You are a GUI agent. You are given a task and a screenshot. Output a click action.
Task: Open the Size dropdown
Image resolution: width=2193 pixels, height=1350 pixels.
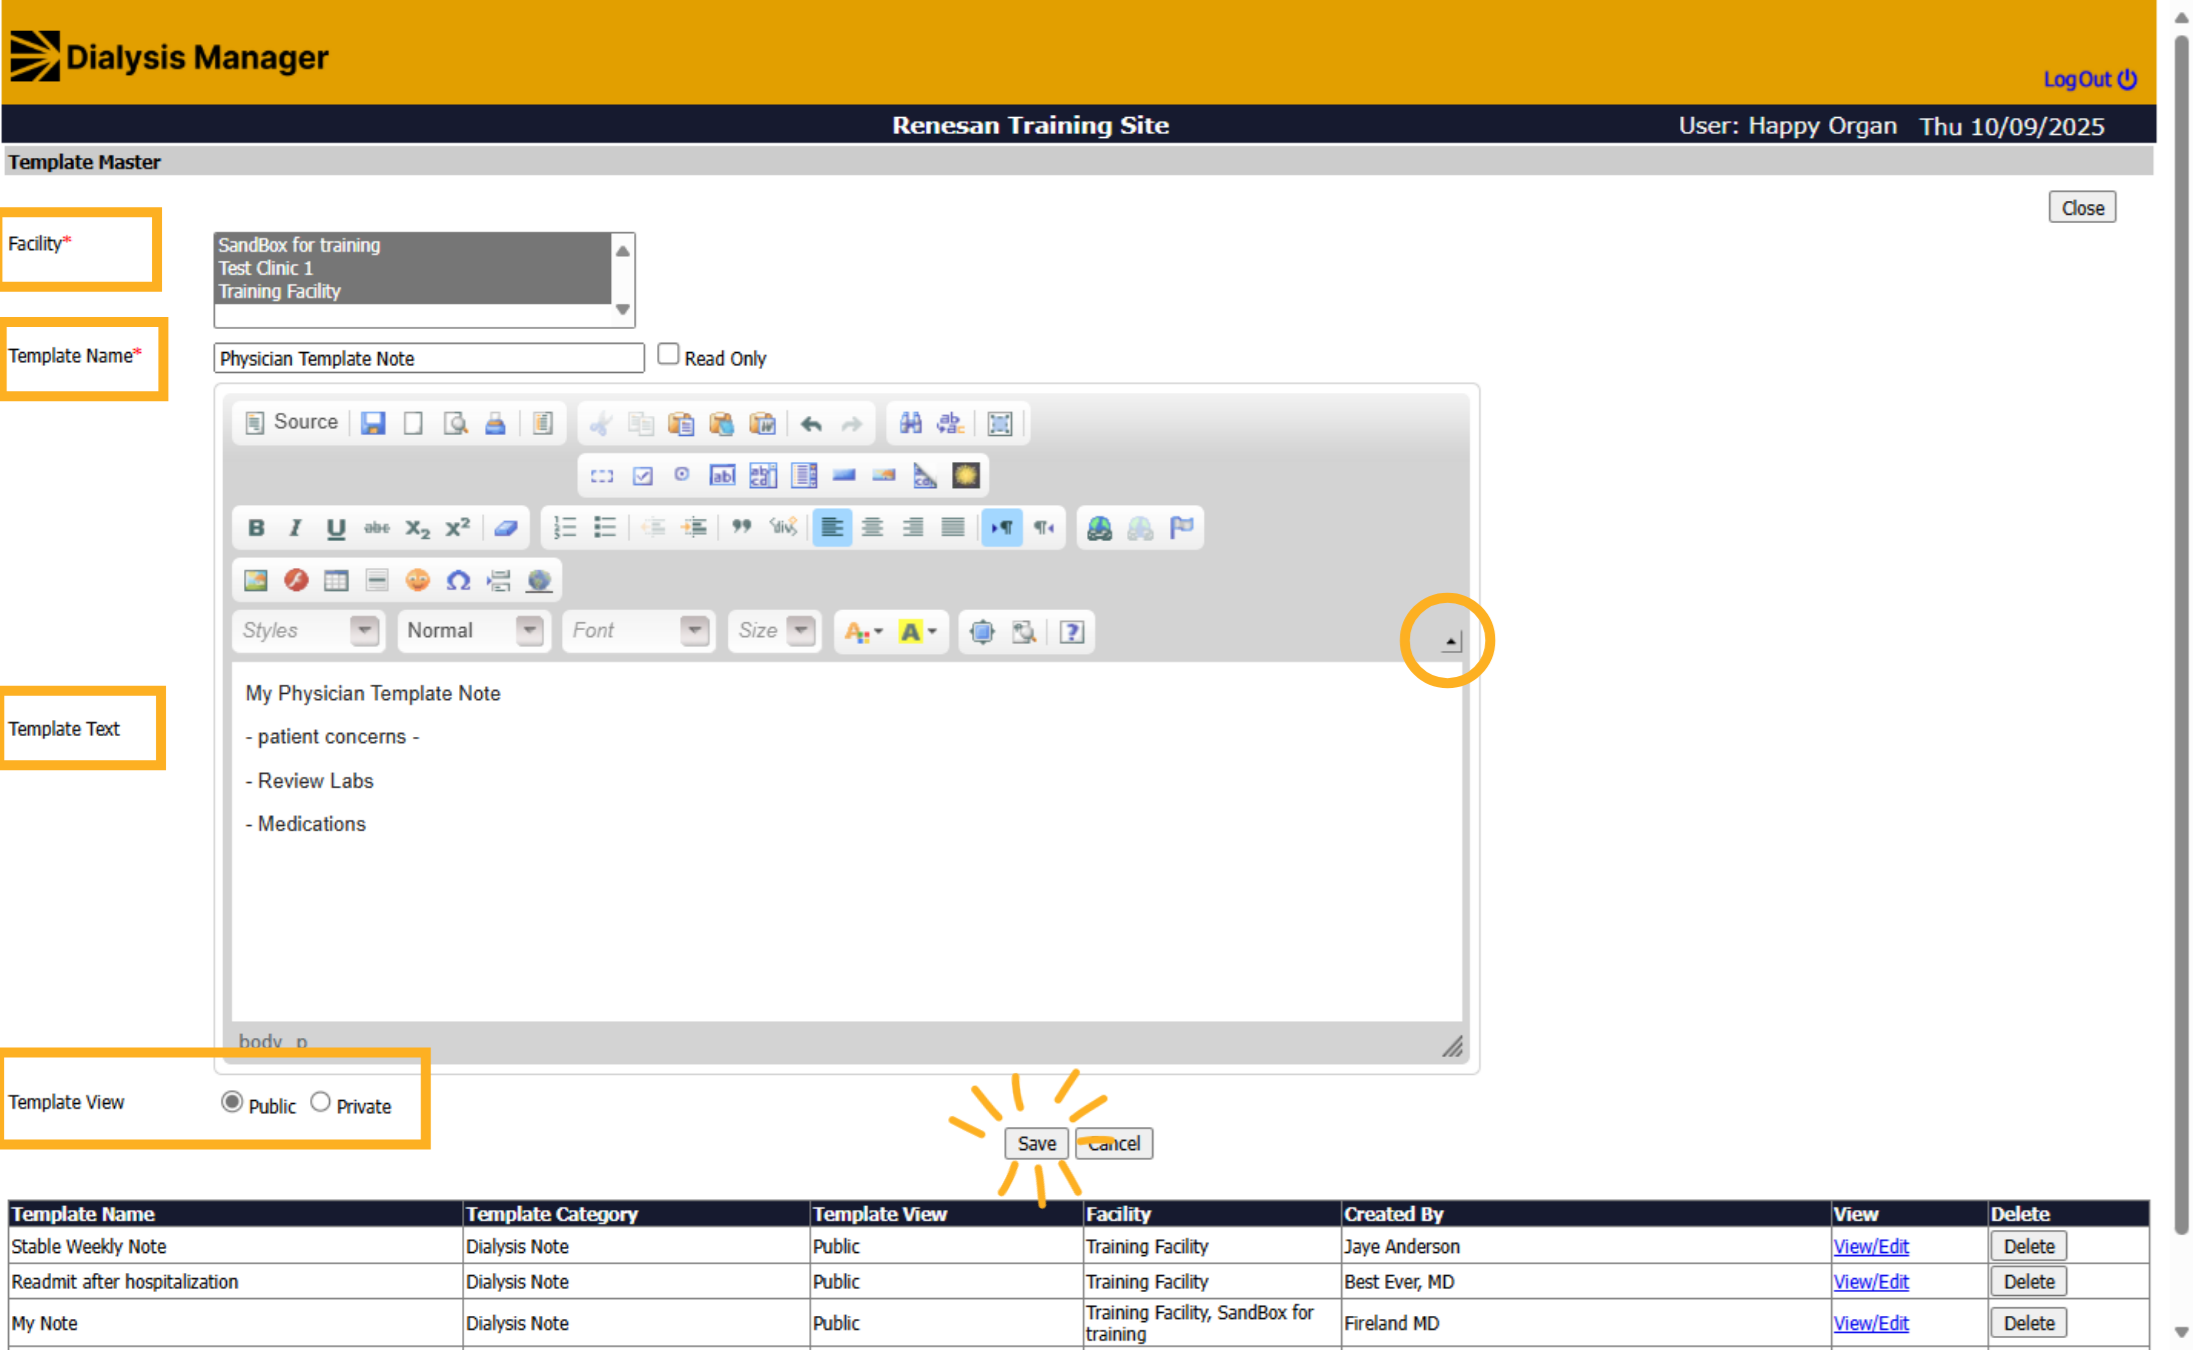pos(775,631)
